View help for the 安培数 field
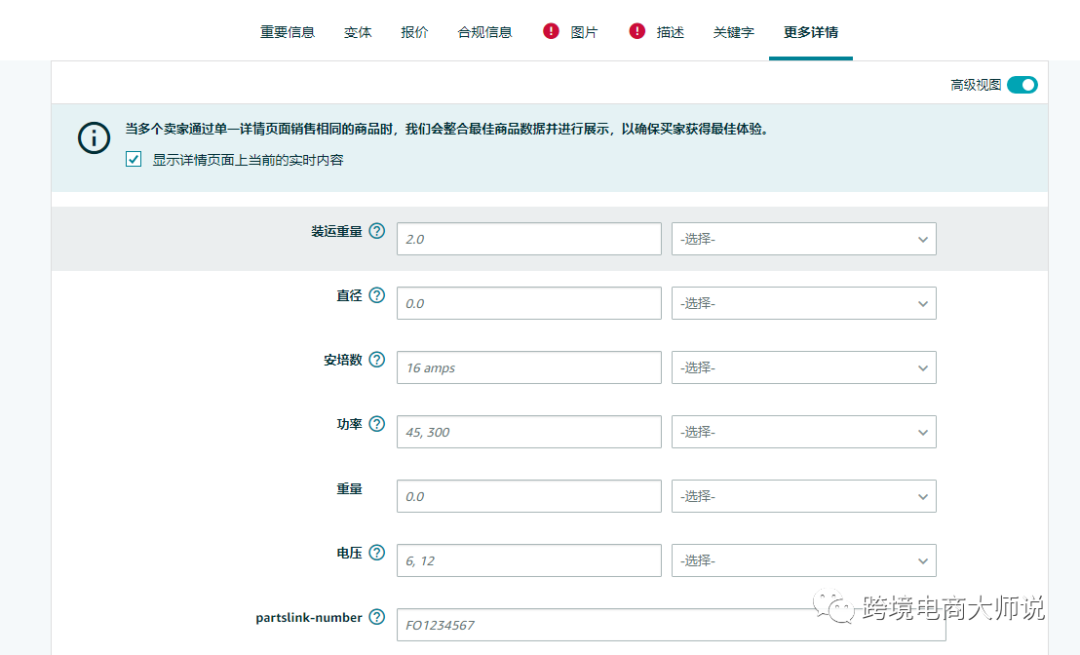The width and height of the screenshot is (1080, 655). click(376, 359)
